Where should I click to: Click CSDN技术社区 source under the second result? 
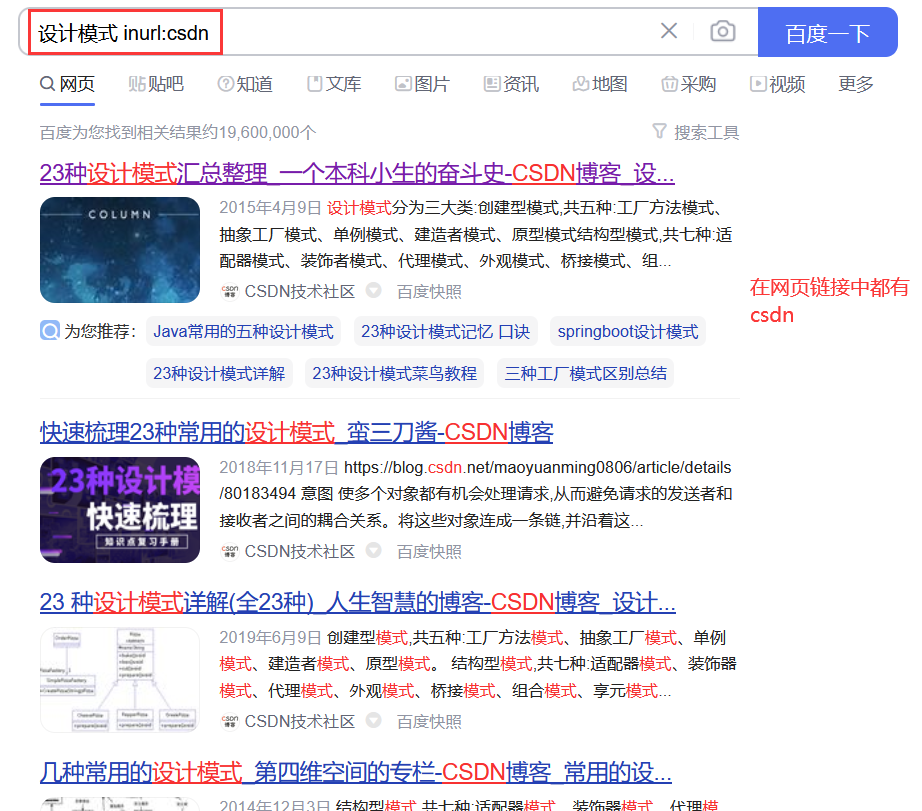click(299, 551)
